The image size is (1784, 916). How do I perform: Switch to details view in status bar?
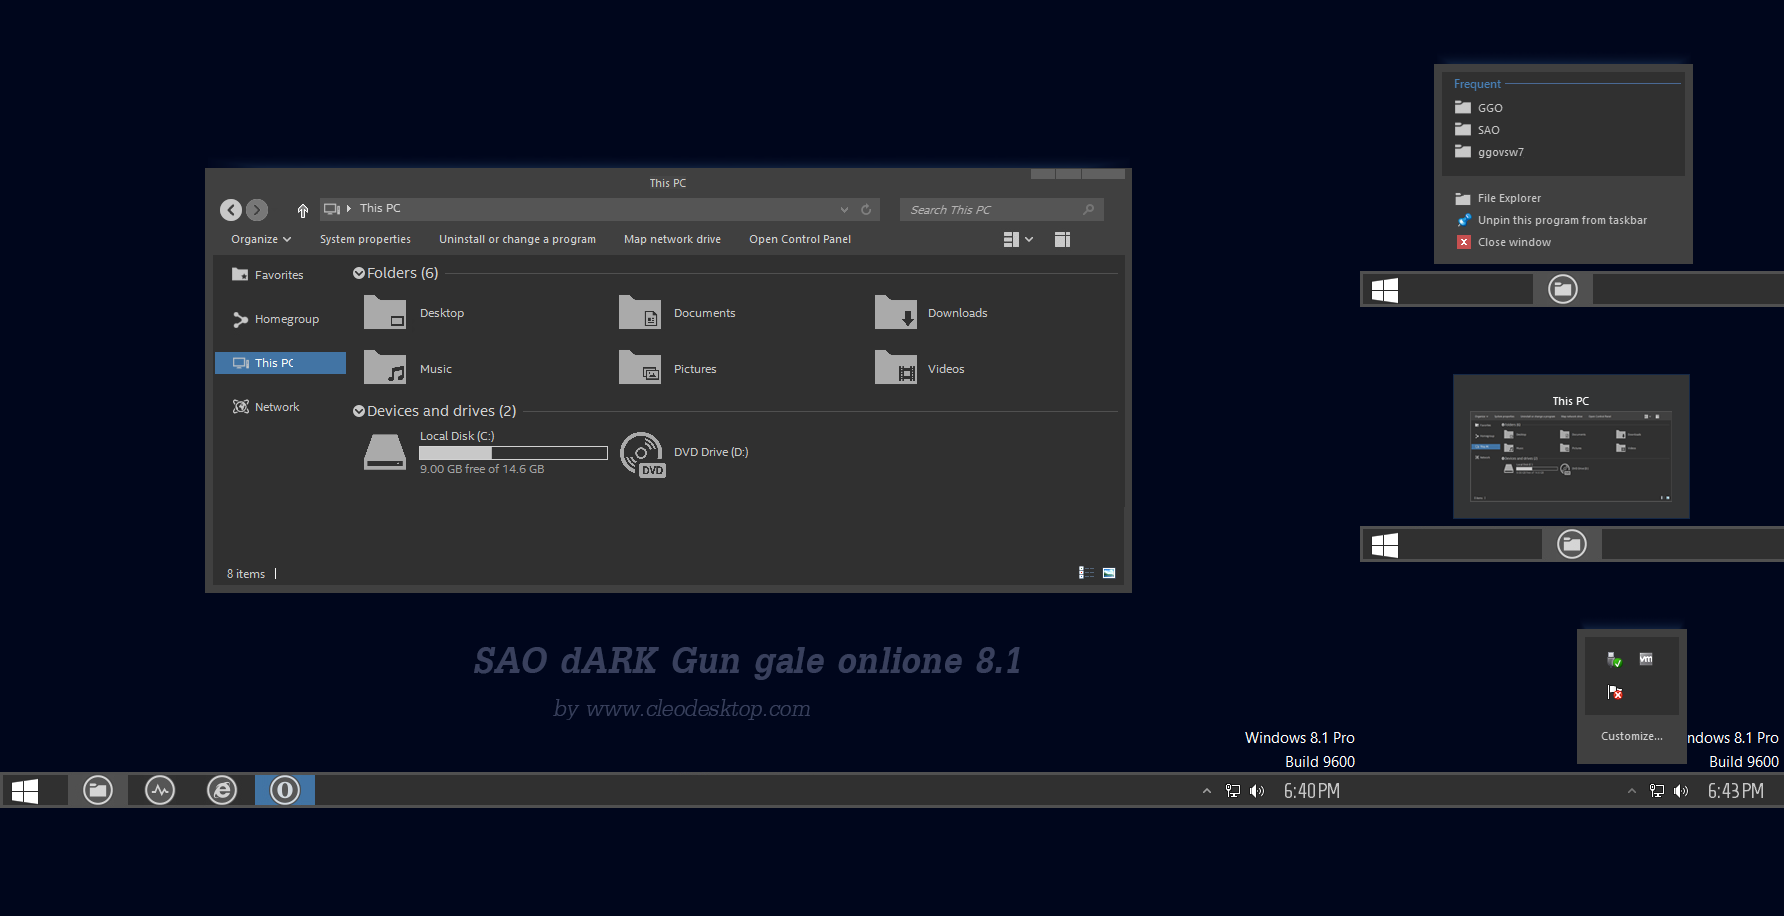[x=1086, y=573]
